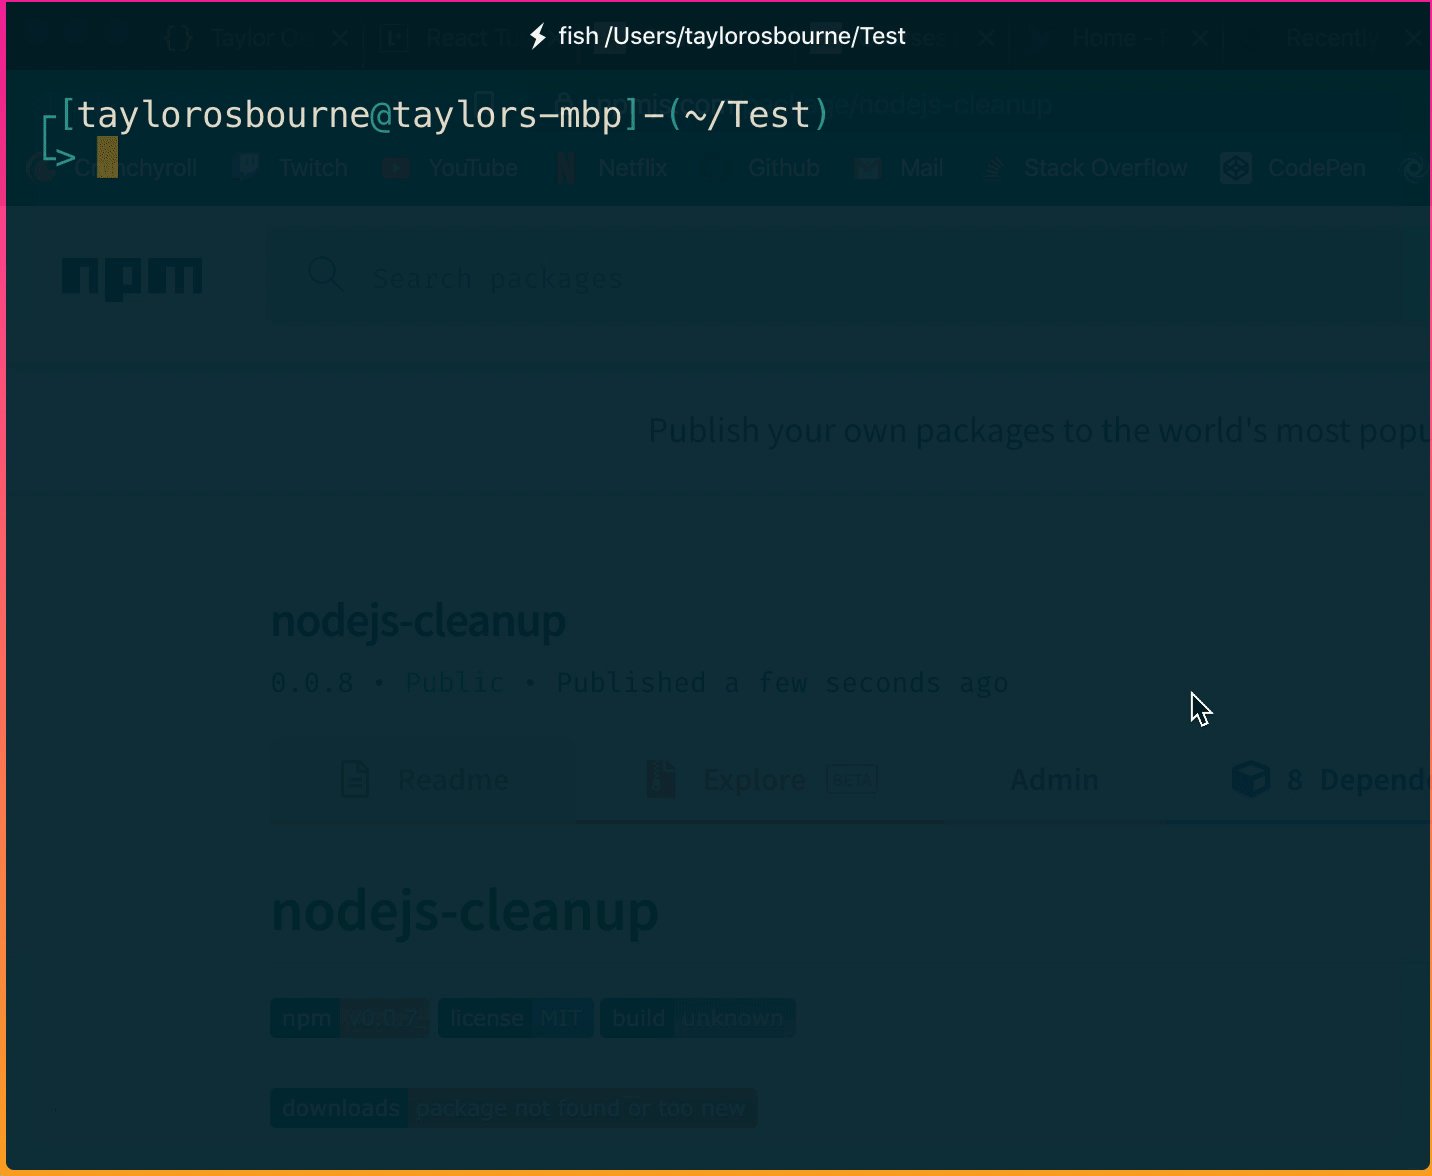Click the '0.0.8' version text
The image size is (1432, 1176).
point(312,683)
